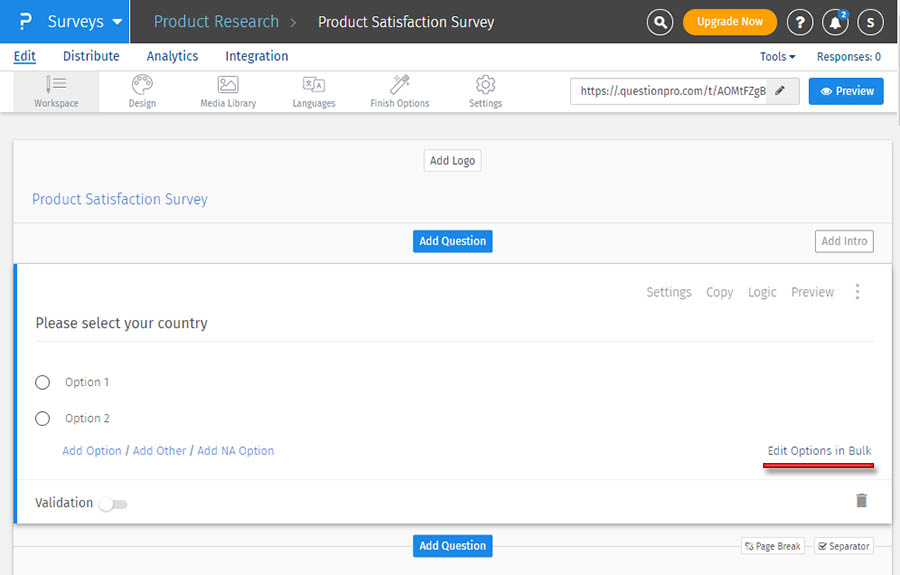
Task: Click the Edit Options in Bulk link
Action: pyautogui.click(x=819, y=451)
